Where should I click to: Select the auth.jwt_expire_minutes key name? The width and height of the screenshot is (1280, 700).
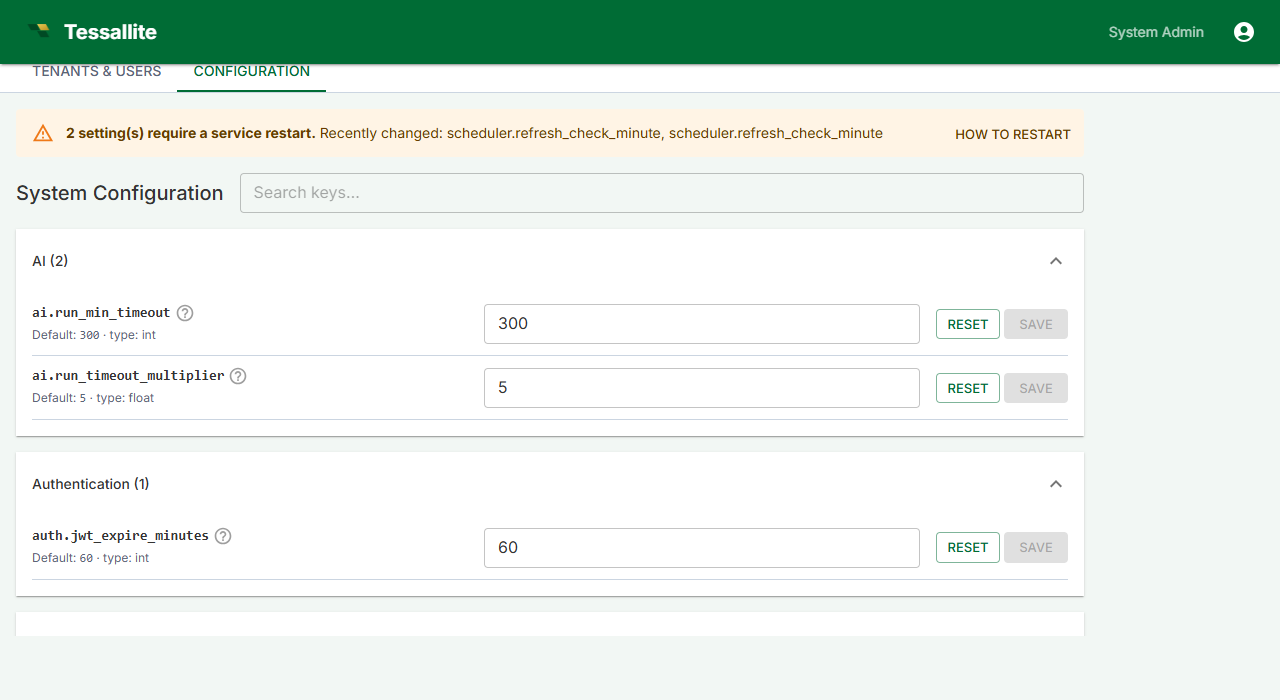coord(120,536)
